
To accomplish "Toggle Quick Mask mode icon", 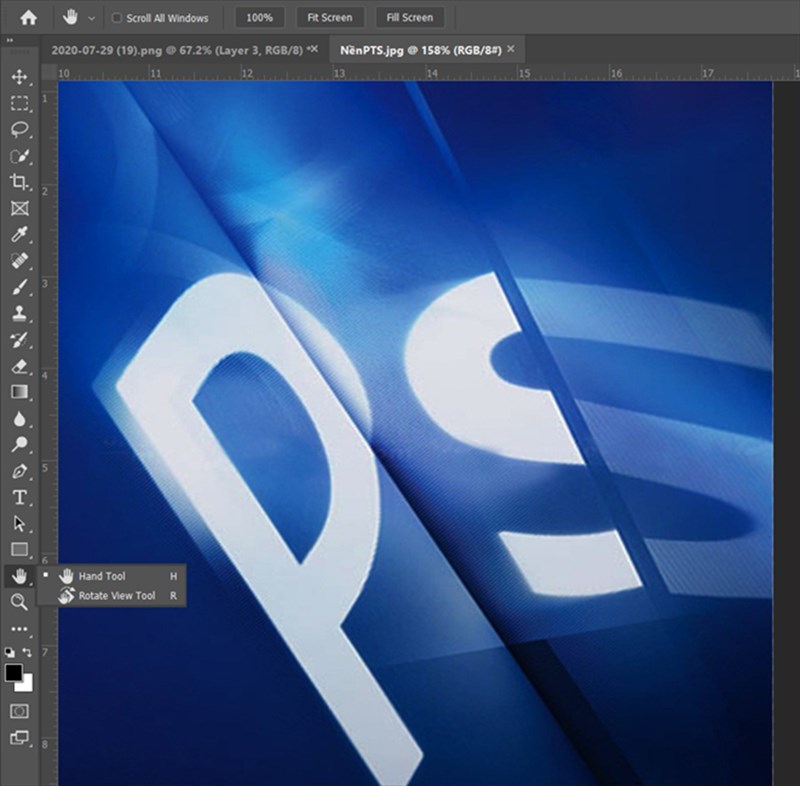I will coord(19,711).
